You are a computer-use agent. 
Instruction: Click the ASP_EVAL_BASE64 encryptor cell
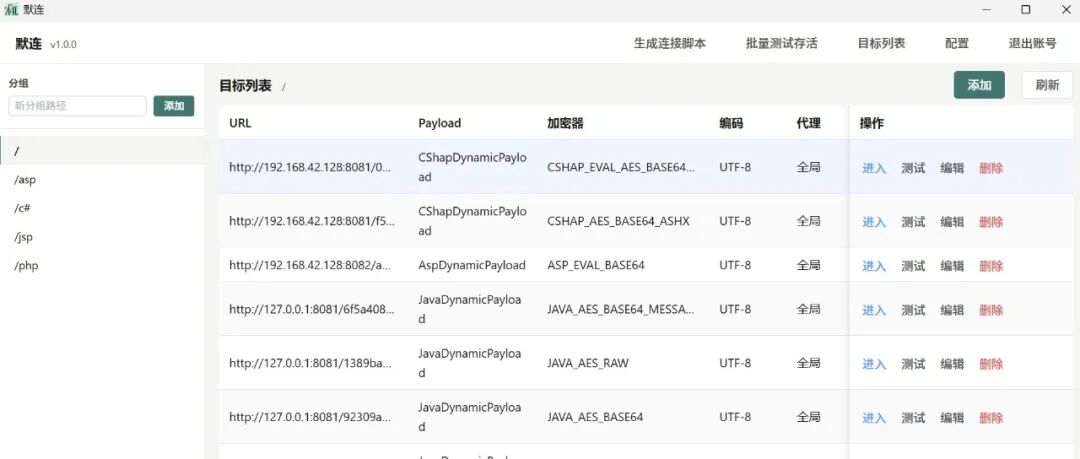pyautogui.click(x=596, y=265)
